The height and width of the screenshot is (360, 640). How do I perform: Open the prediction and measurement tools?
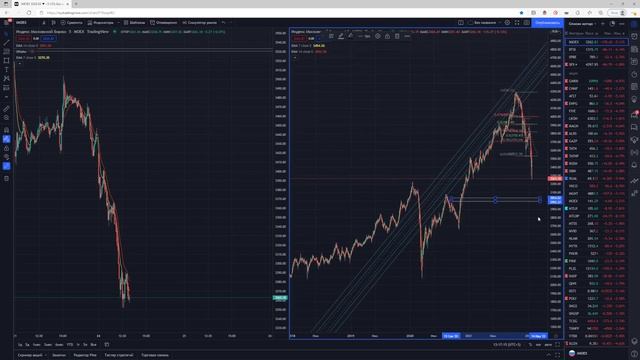6,87
